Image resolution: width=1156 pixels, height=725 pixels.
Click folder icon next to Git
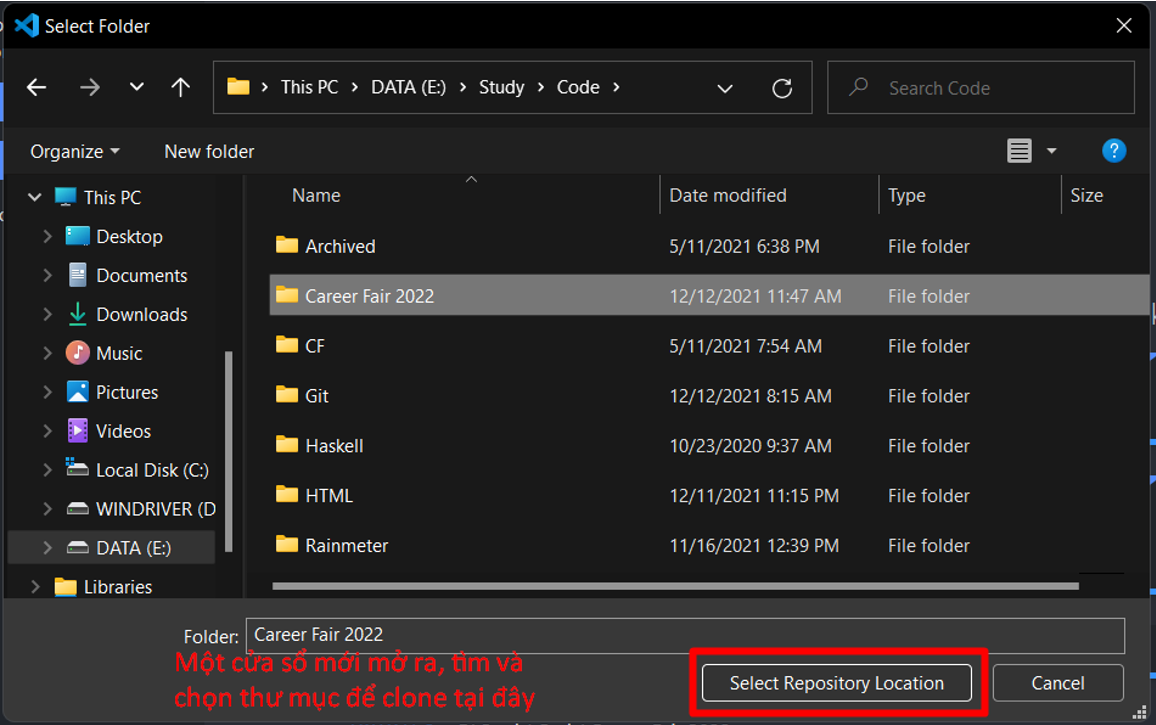coord(287,395)
